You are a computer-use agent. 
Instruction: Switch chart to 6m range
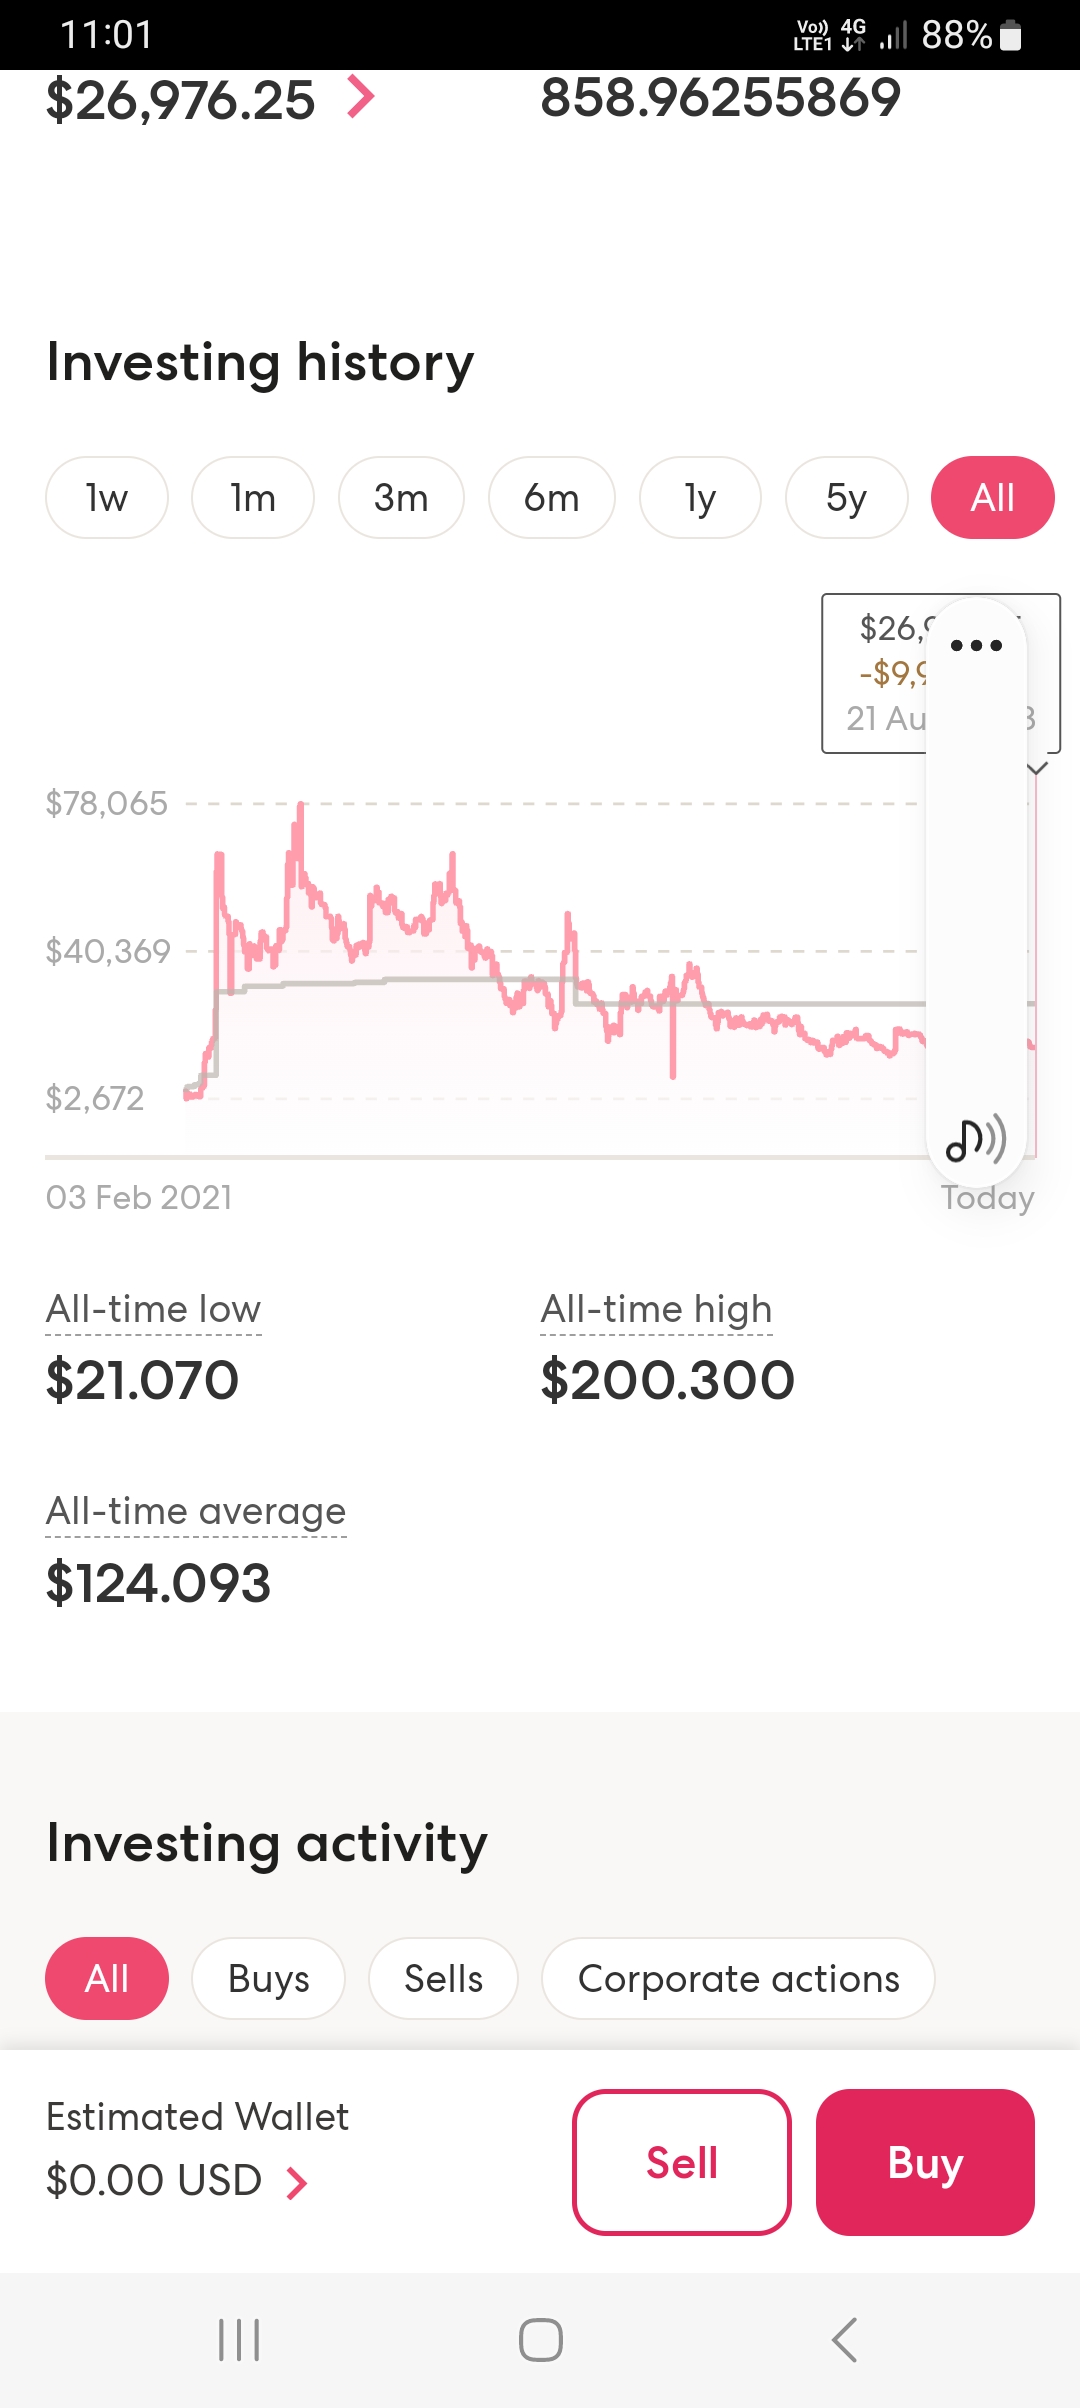(552, 498)
